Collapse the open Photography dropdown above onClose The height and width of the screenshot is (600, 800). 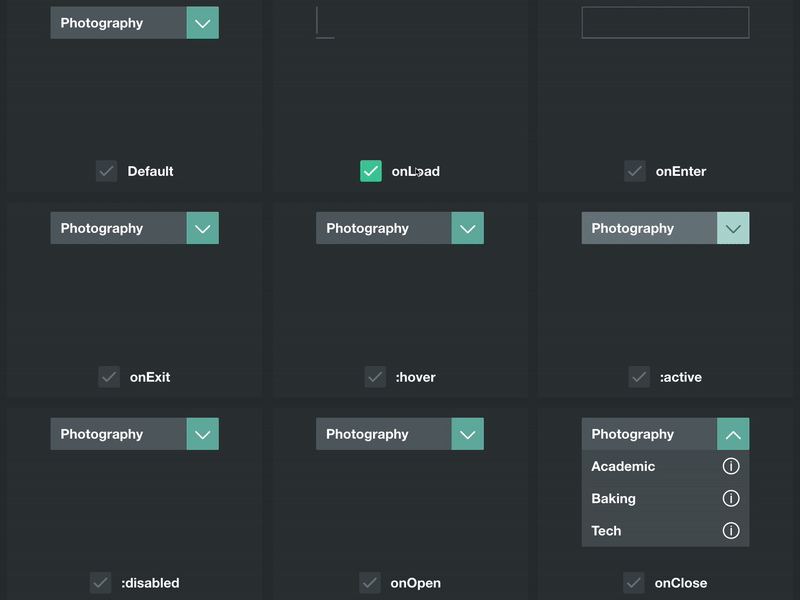733,434
